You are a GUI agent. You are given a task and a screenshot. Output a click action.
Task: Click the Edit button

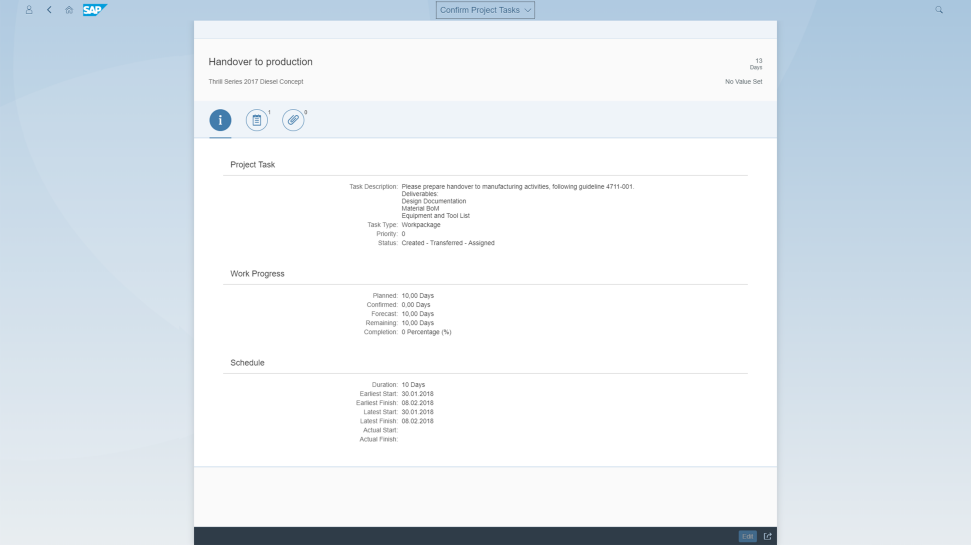(747, 536)
